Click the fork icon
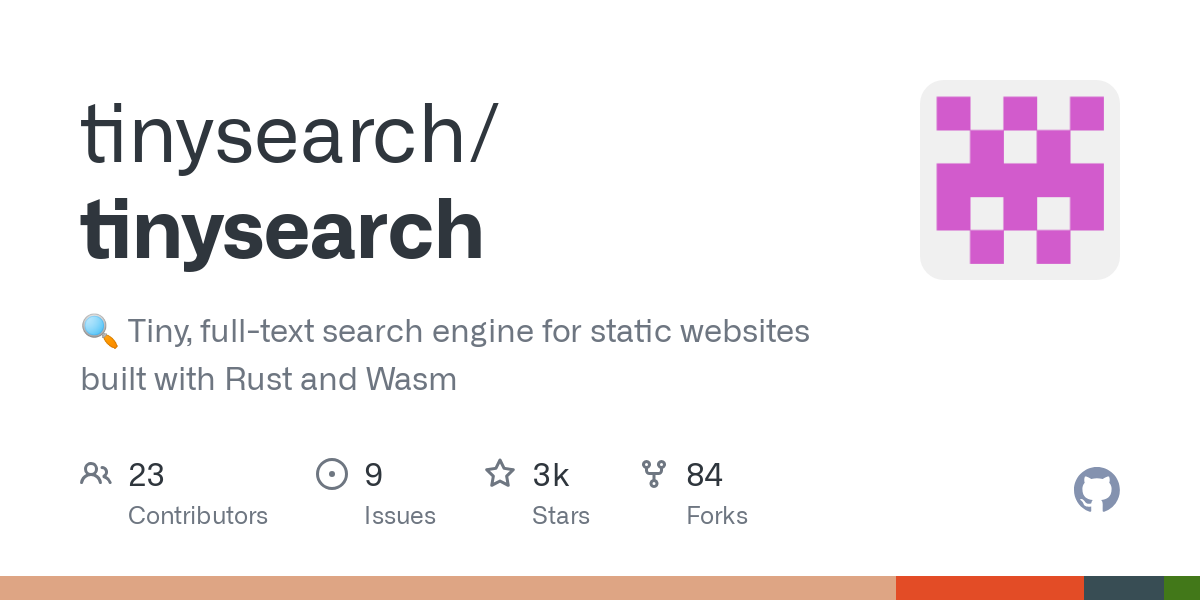 pyautogui.click(x=654, y=474)
